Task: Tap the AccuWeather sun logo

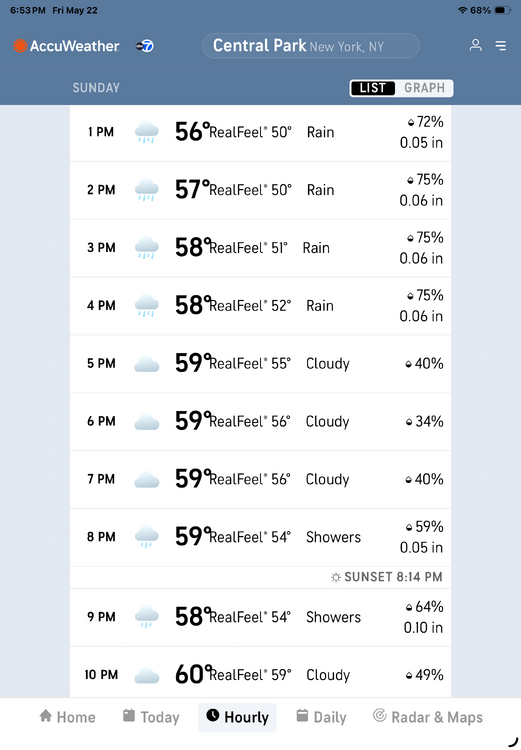Action: point(20,46)
